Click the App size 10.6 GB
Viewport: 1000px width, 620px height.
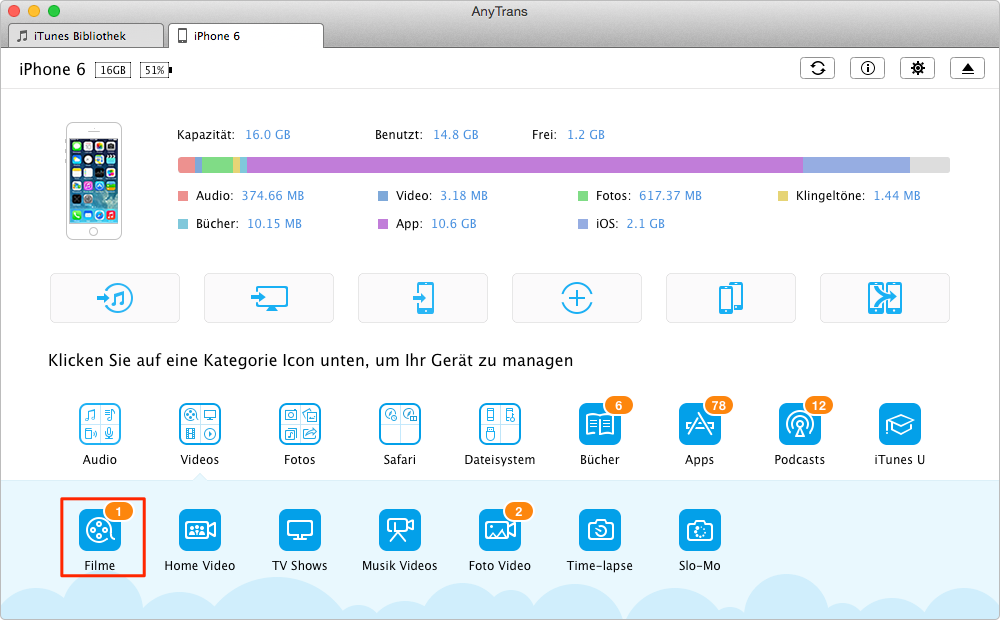click(x=454, y=224)
